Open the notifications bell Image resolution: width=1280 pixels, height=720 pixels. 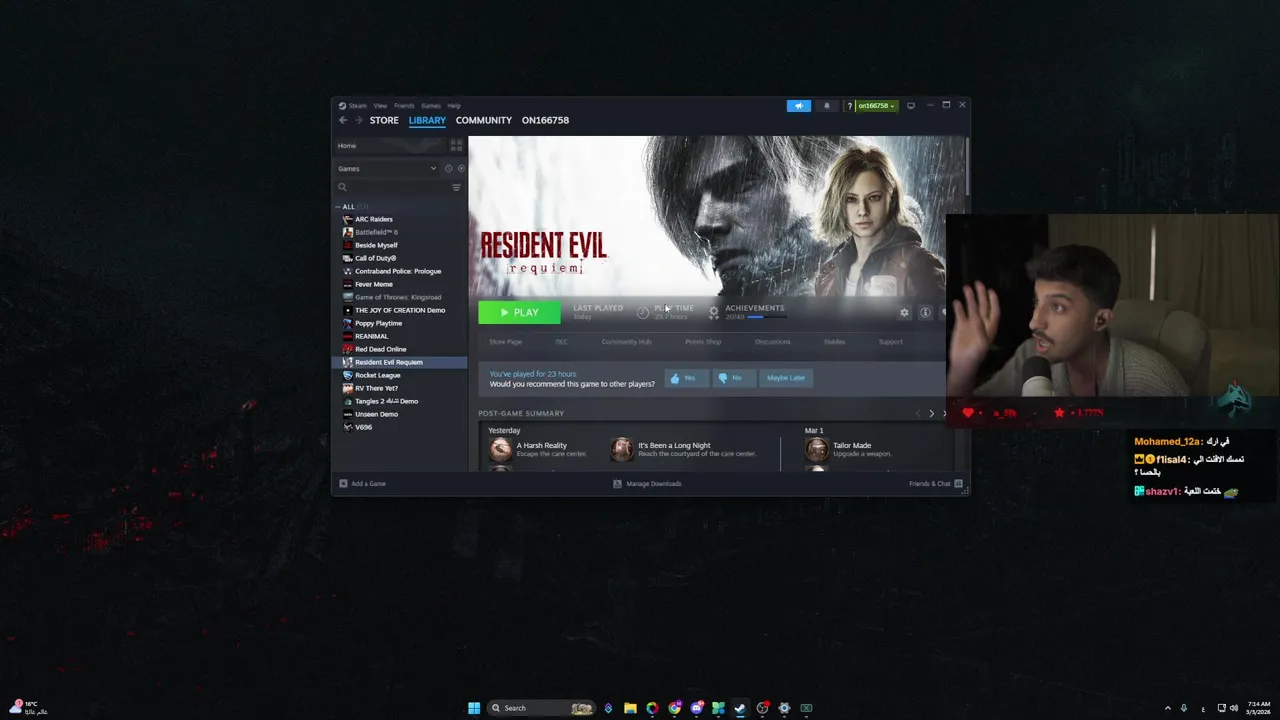826,106
